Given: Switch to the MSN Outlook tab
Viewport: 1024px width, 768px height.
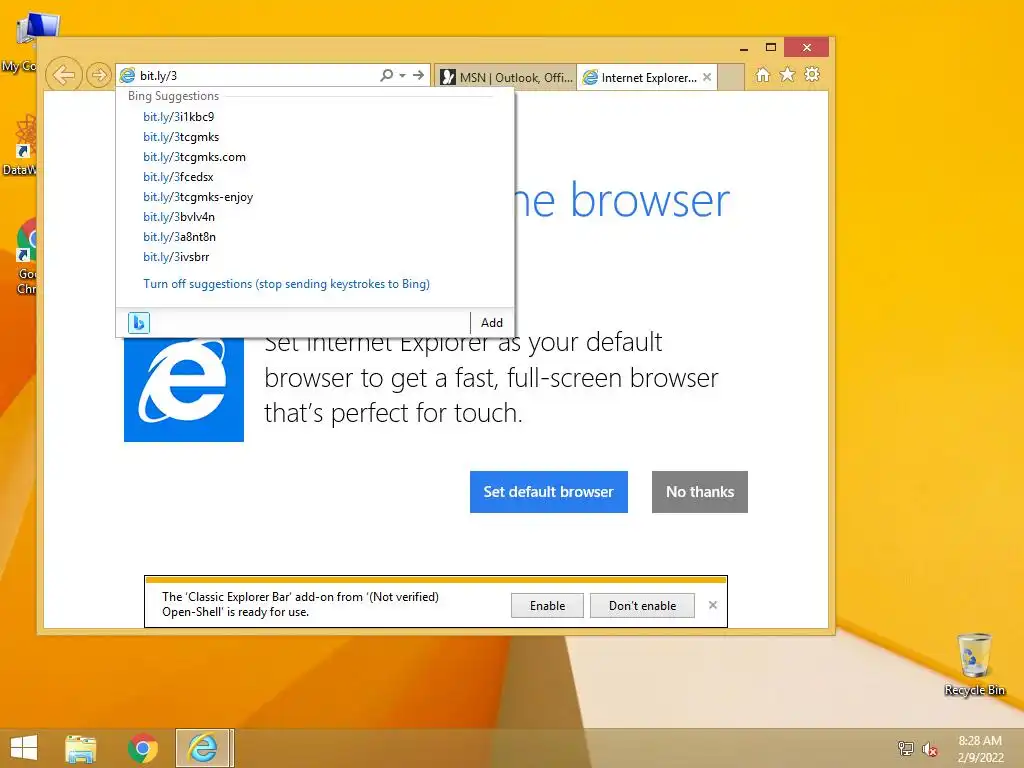Looking at the screenshot, I should pos(505,77).
